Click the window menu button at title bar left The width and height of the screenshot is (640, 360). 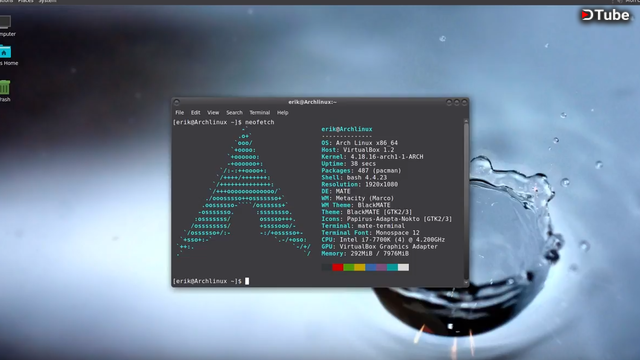coord(176,102)
